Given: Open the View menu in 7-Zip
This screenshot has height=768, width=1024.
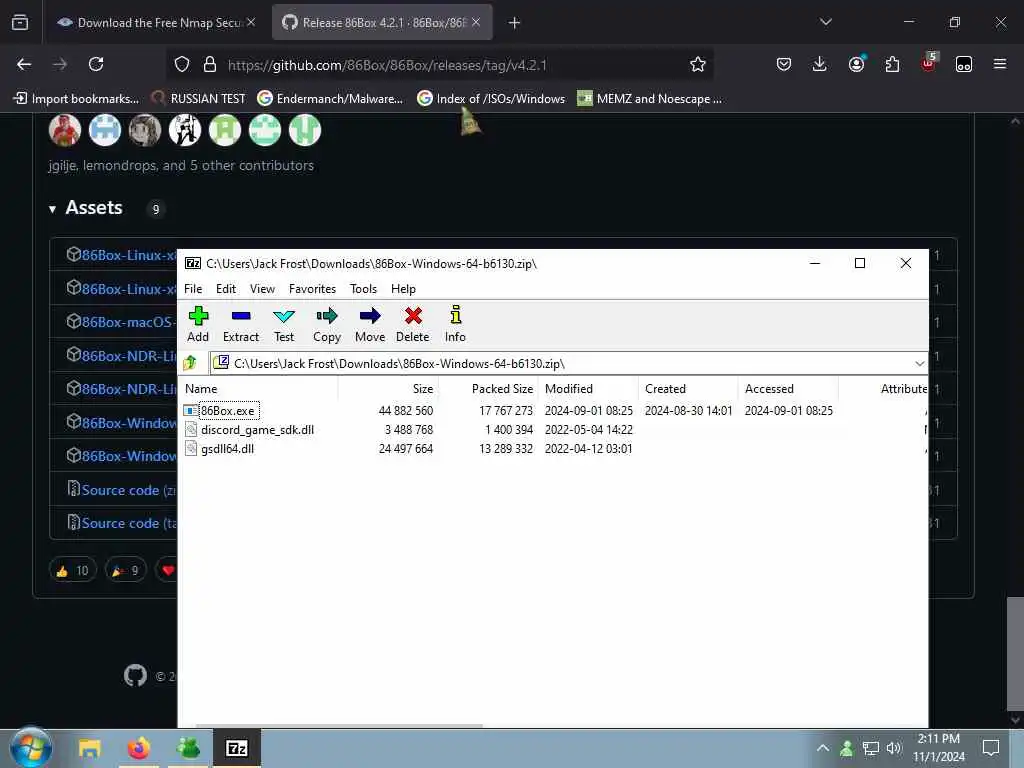Looking at the screenshot, I should pos(262,289).
